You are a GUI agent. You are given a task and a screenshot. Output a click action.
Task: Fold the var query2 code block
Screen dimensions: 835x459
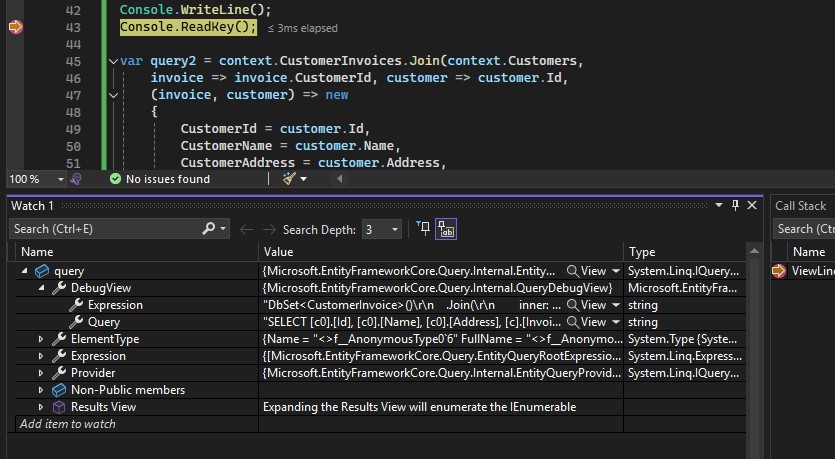112,62
